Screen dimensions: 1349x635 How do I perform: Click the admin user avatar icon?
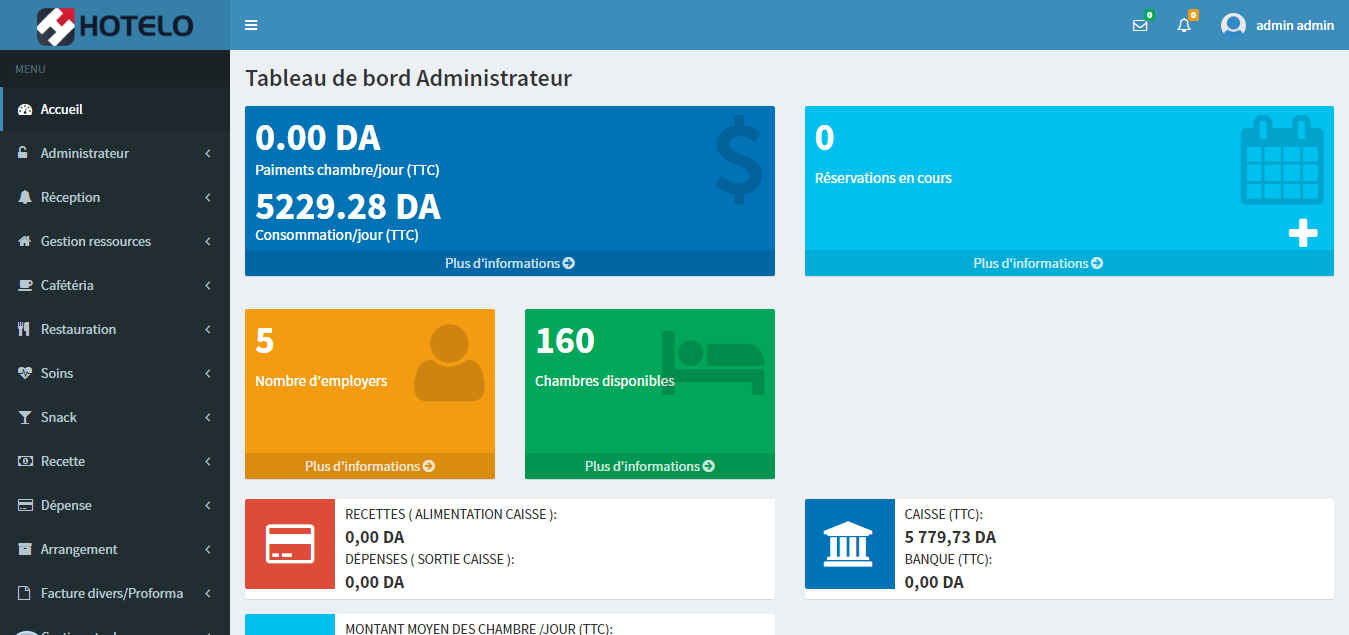[1233, 25]
